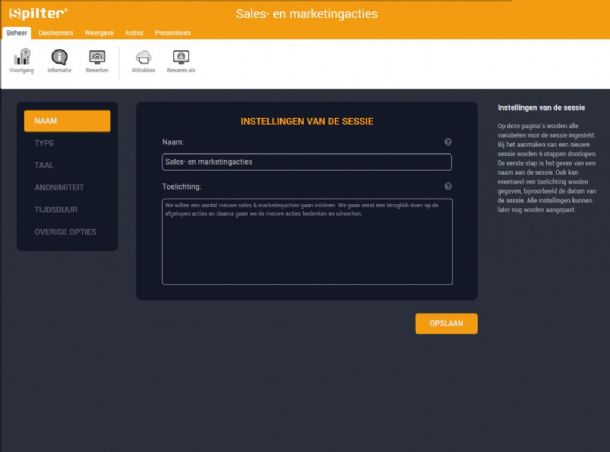Open the Deelnemers tab
Viewport: 610px width, 452px height.
pyautogui.click(x=55, y=33)
